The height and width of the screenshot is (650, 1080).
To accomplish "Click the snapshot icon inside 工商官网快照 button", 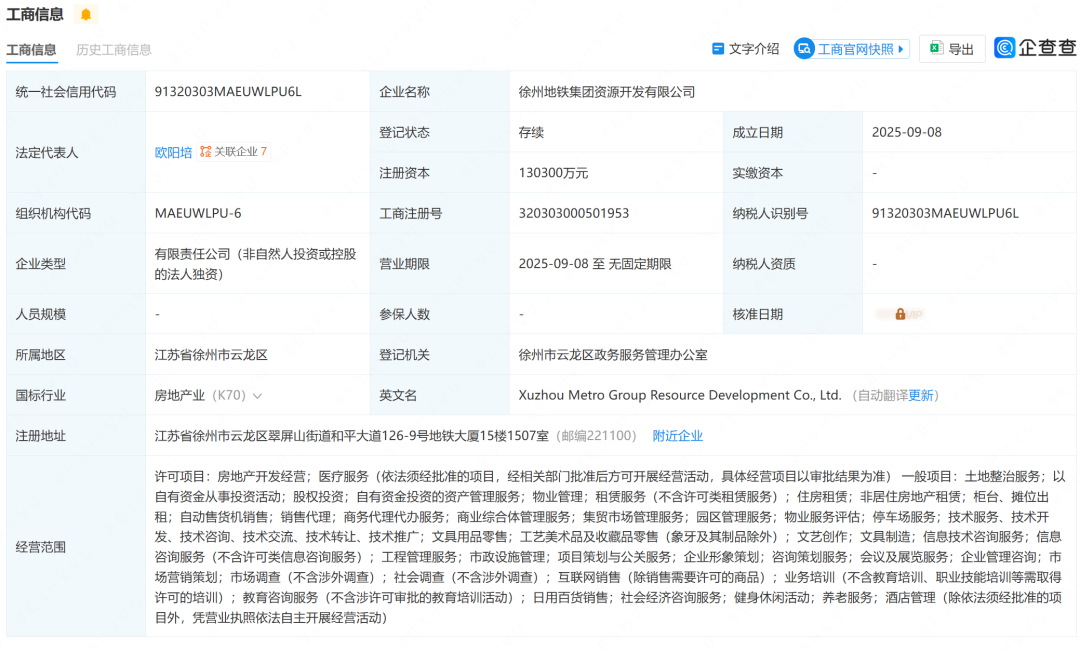I will [802, 48].
